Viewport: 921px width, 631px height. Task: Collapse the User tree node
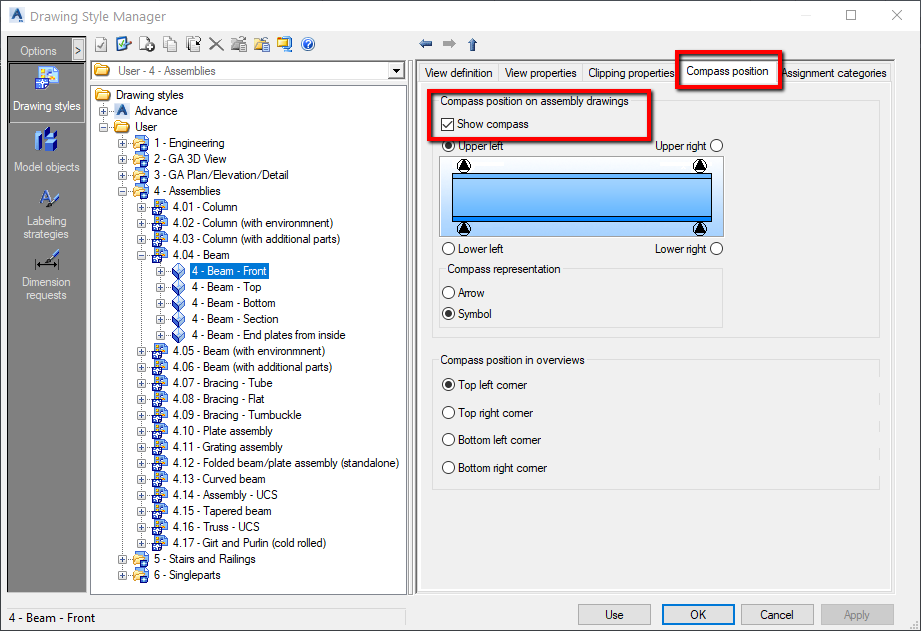(x=103, y=127)
